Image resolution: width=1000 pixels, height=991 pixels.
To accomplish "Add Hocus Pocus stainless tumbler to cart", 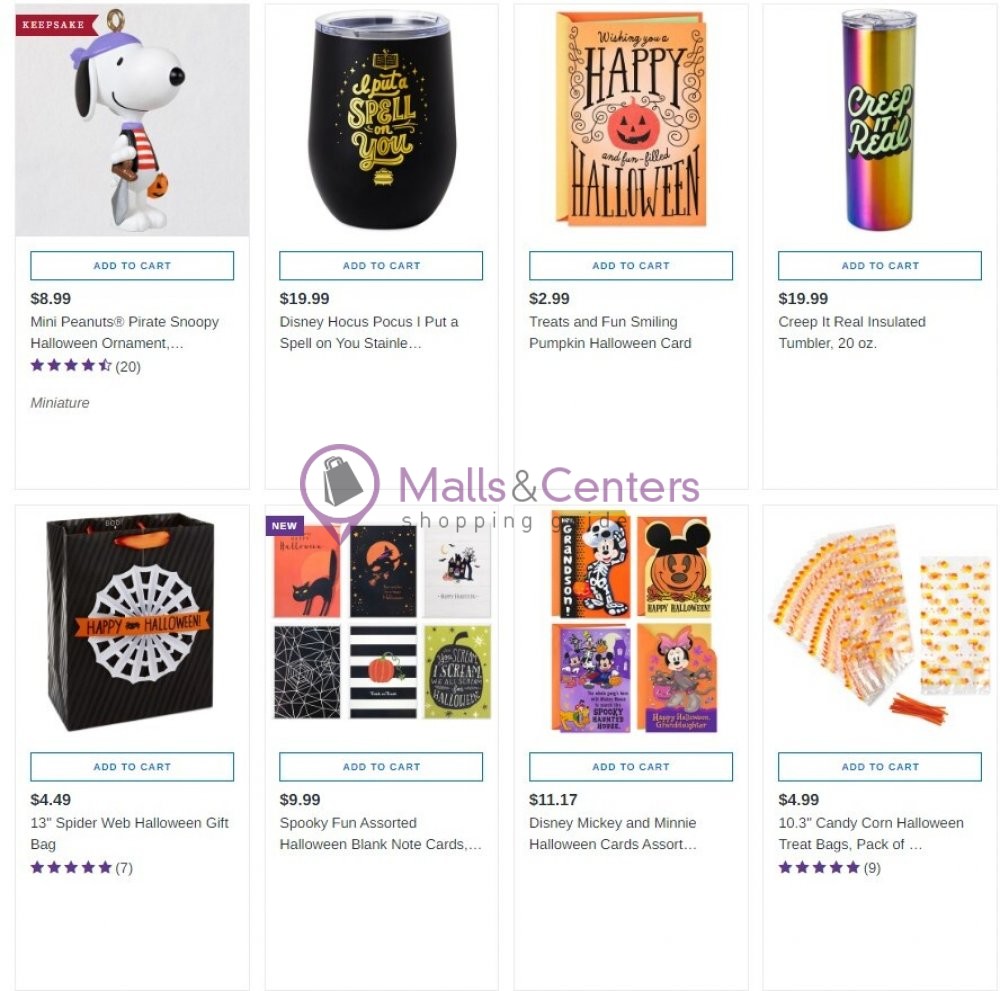I will click(381, 265).
